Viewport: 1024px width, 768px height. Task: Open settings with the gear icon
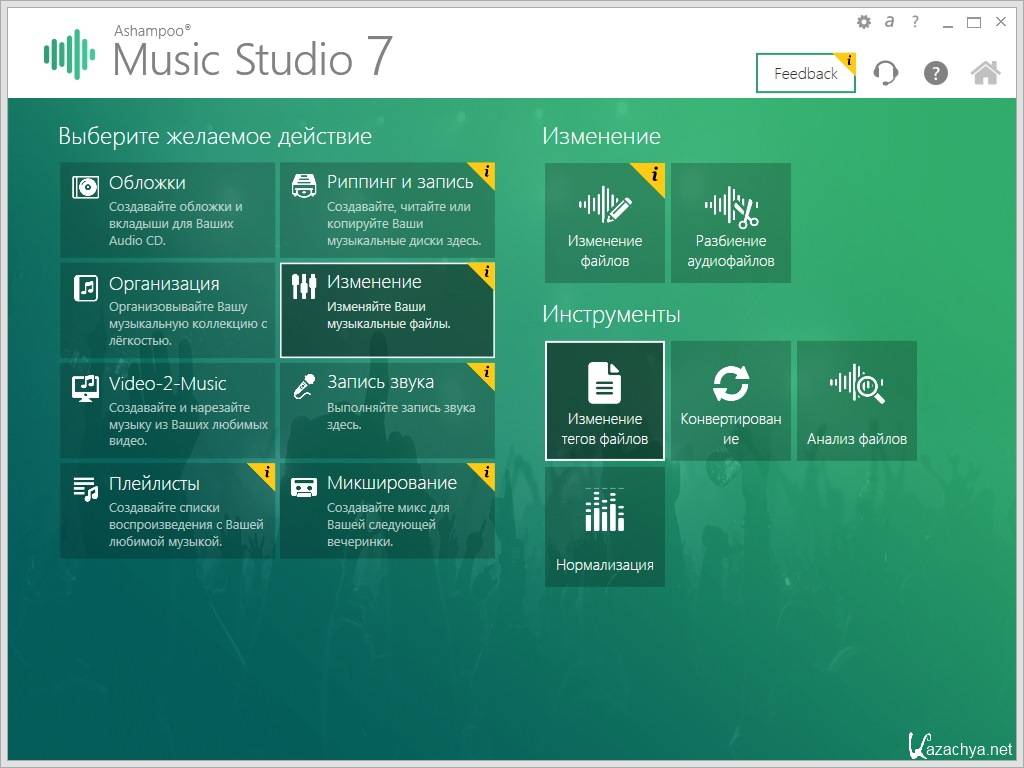(864, 22)
